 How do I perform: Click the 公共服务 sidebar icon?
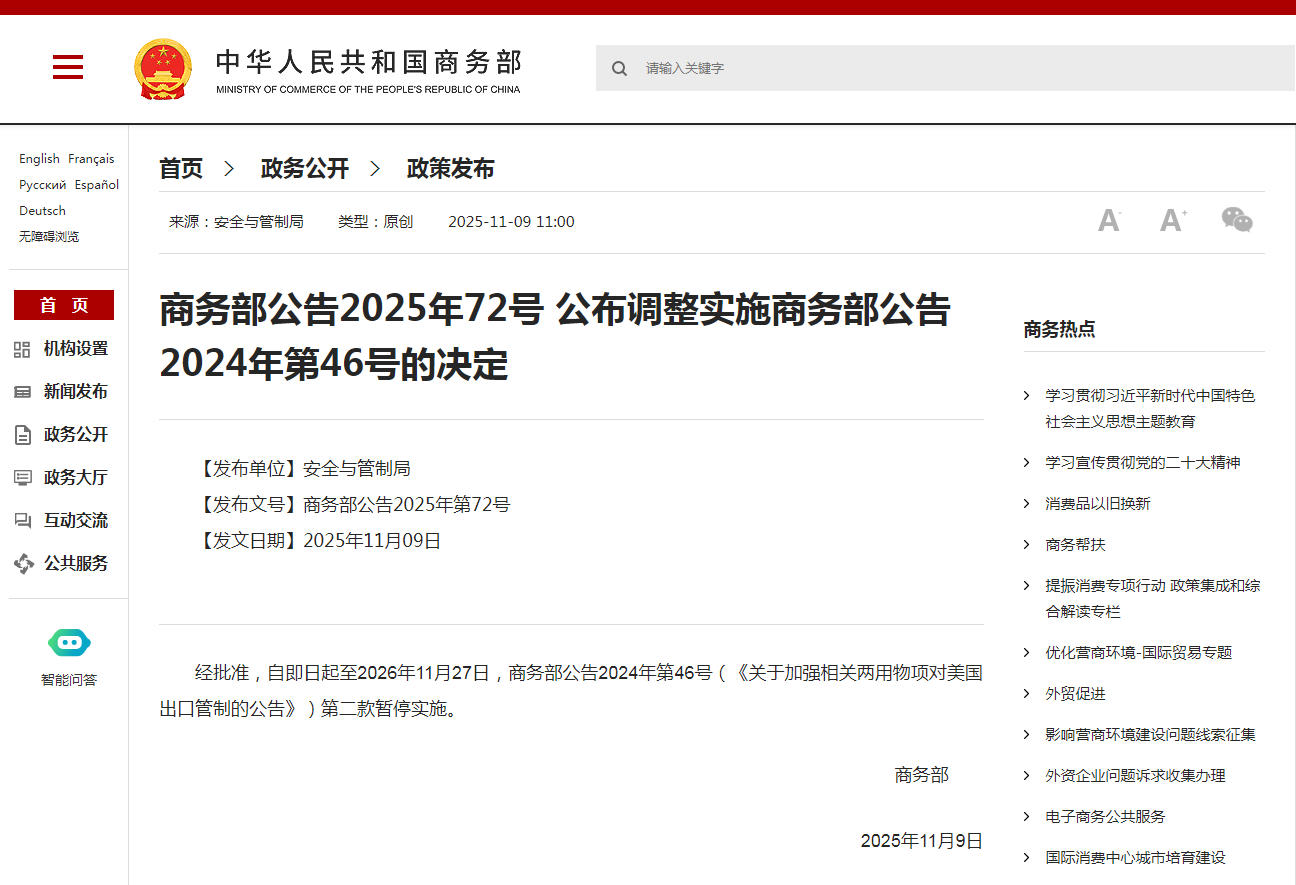[23, 564]
